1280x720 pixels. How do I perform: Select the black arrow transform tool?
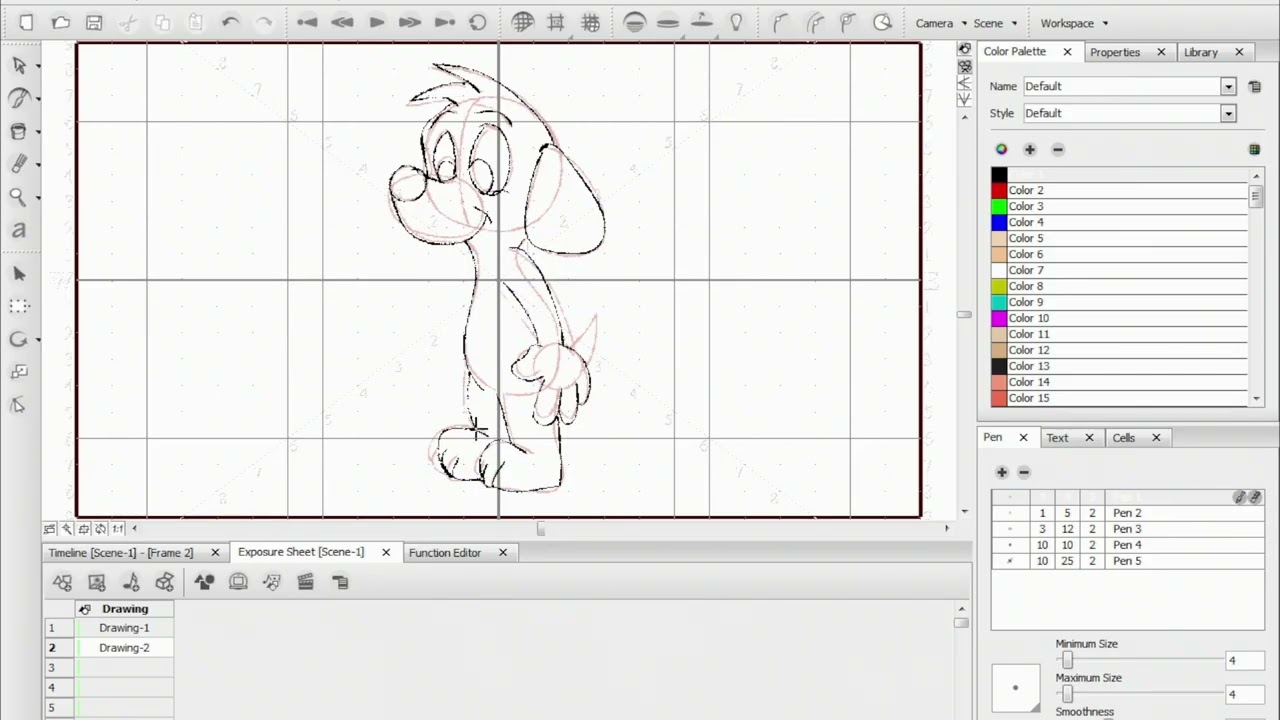19,274
